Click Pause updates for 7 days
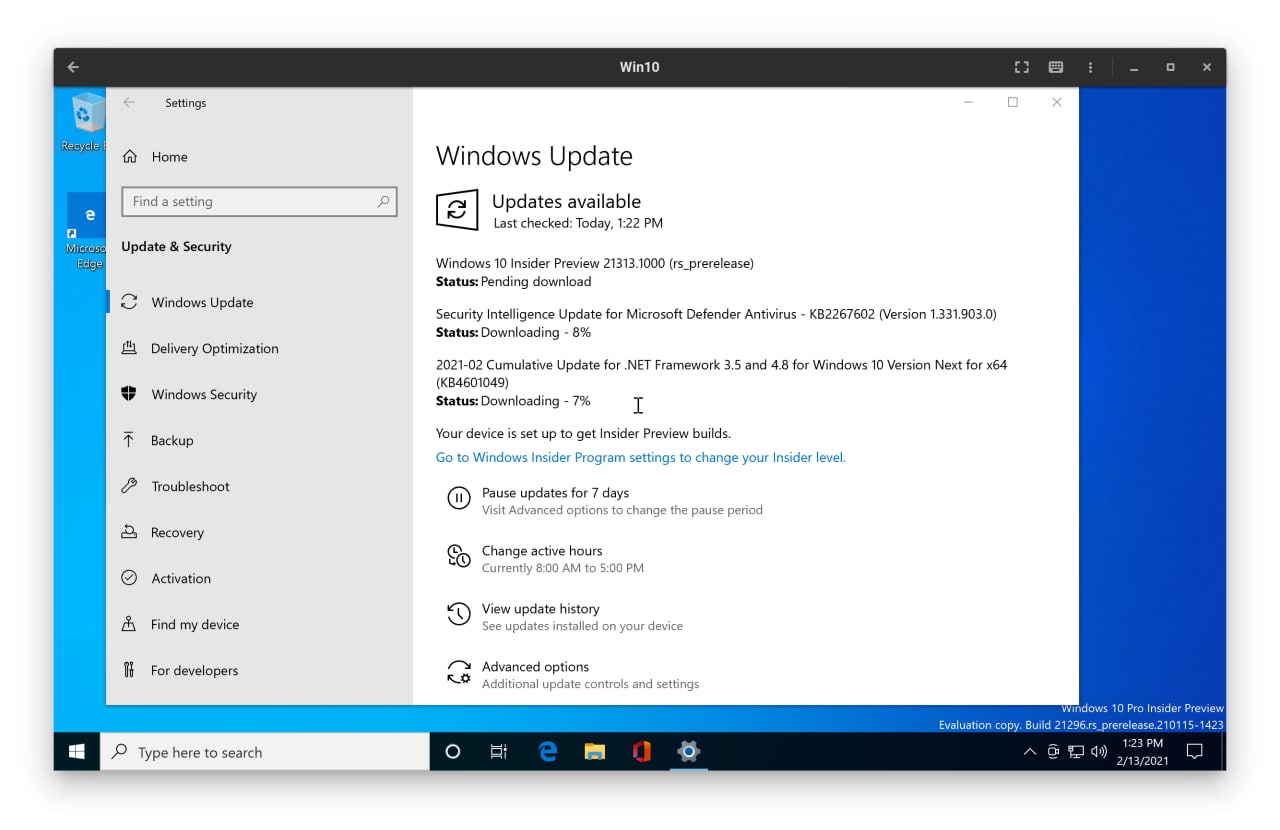 tap(555, 493)
